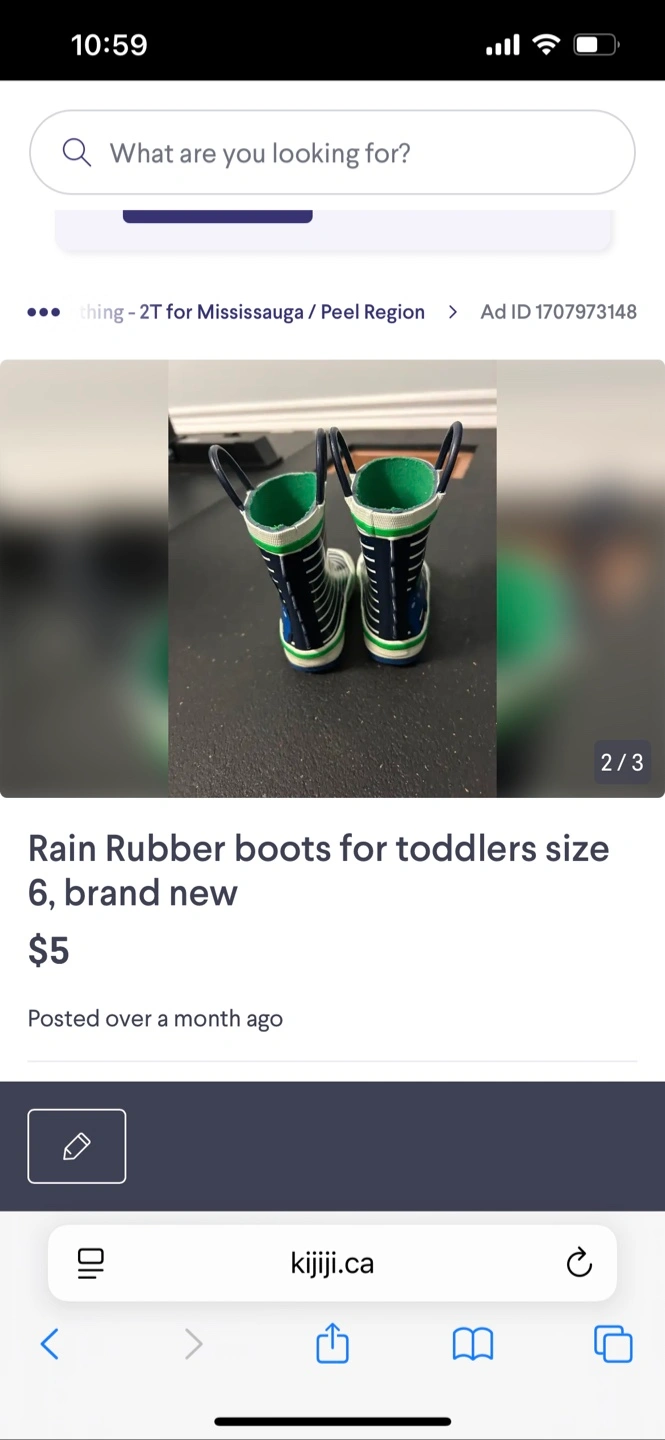The image size is (665, 1440).
Task: Open Safari bookmarks
Action: [473, 1344]
